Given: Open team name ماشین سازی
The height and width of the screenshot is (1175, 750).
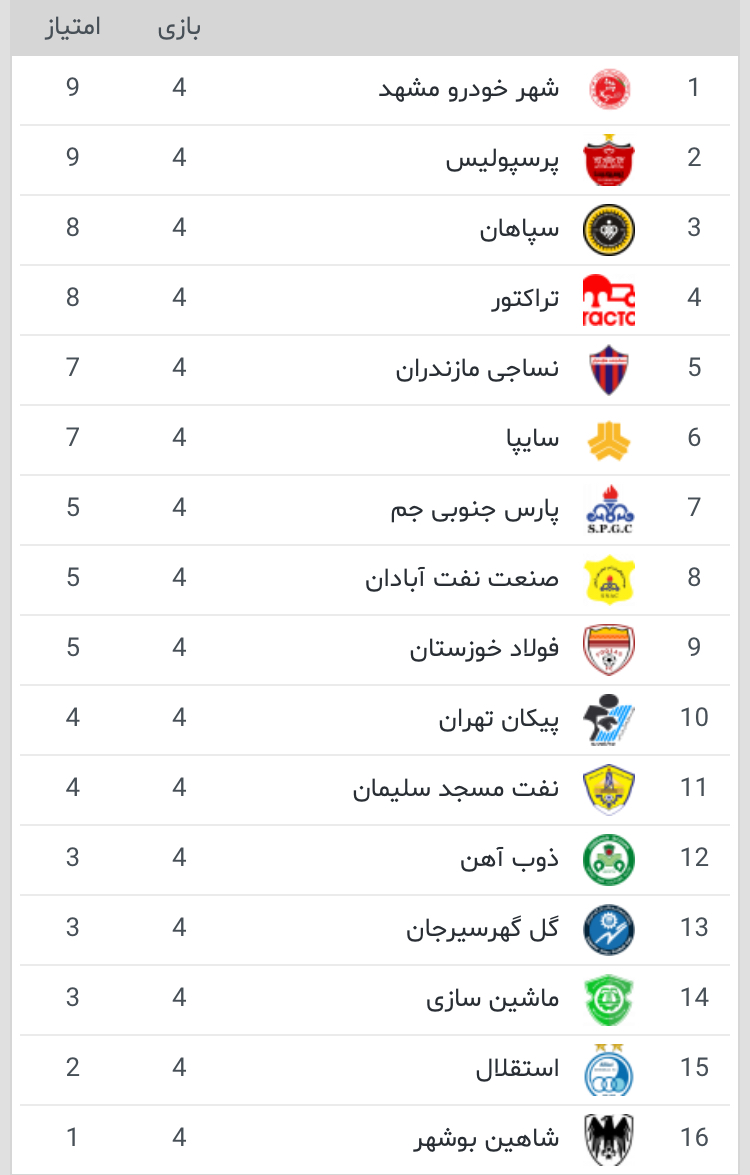Looking at the screenshot, I should pyautogui.click(x=493, y=1000).
